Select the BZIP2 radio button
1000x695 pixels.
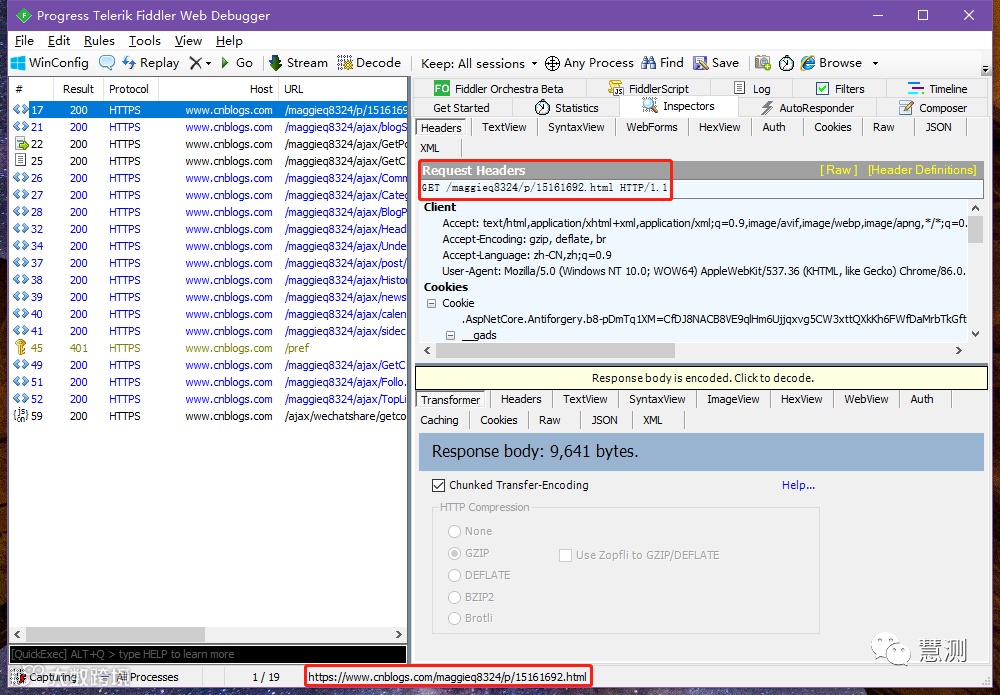click(454, 597)
